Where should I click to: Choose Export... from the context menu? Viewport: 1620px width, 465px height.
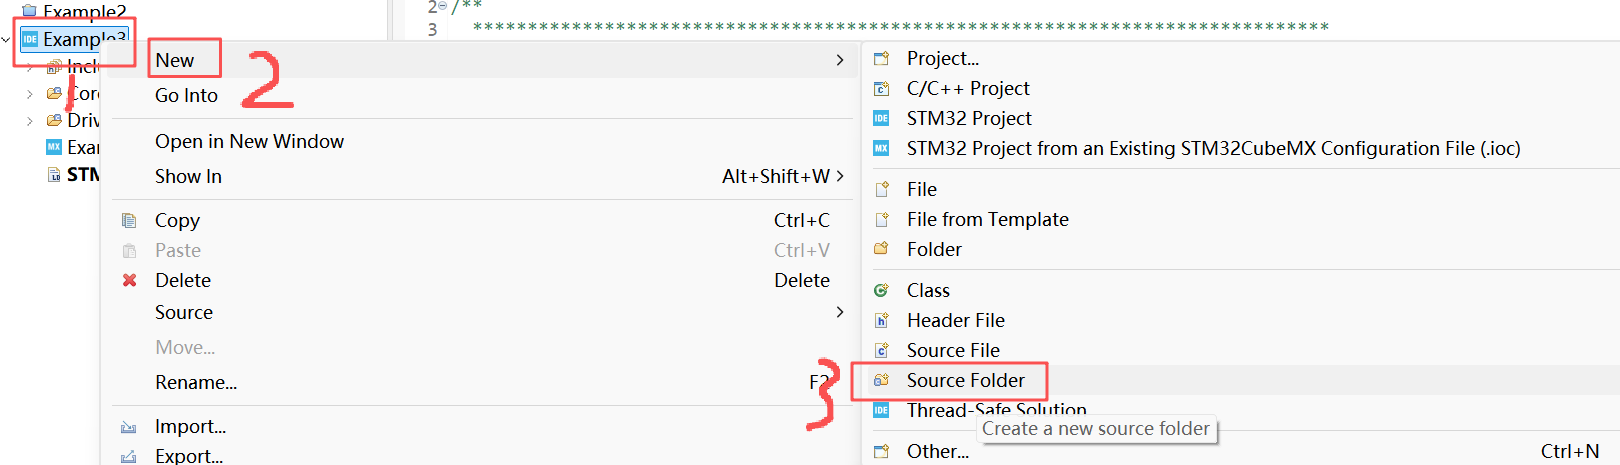pos(189,455)
